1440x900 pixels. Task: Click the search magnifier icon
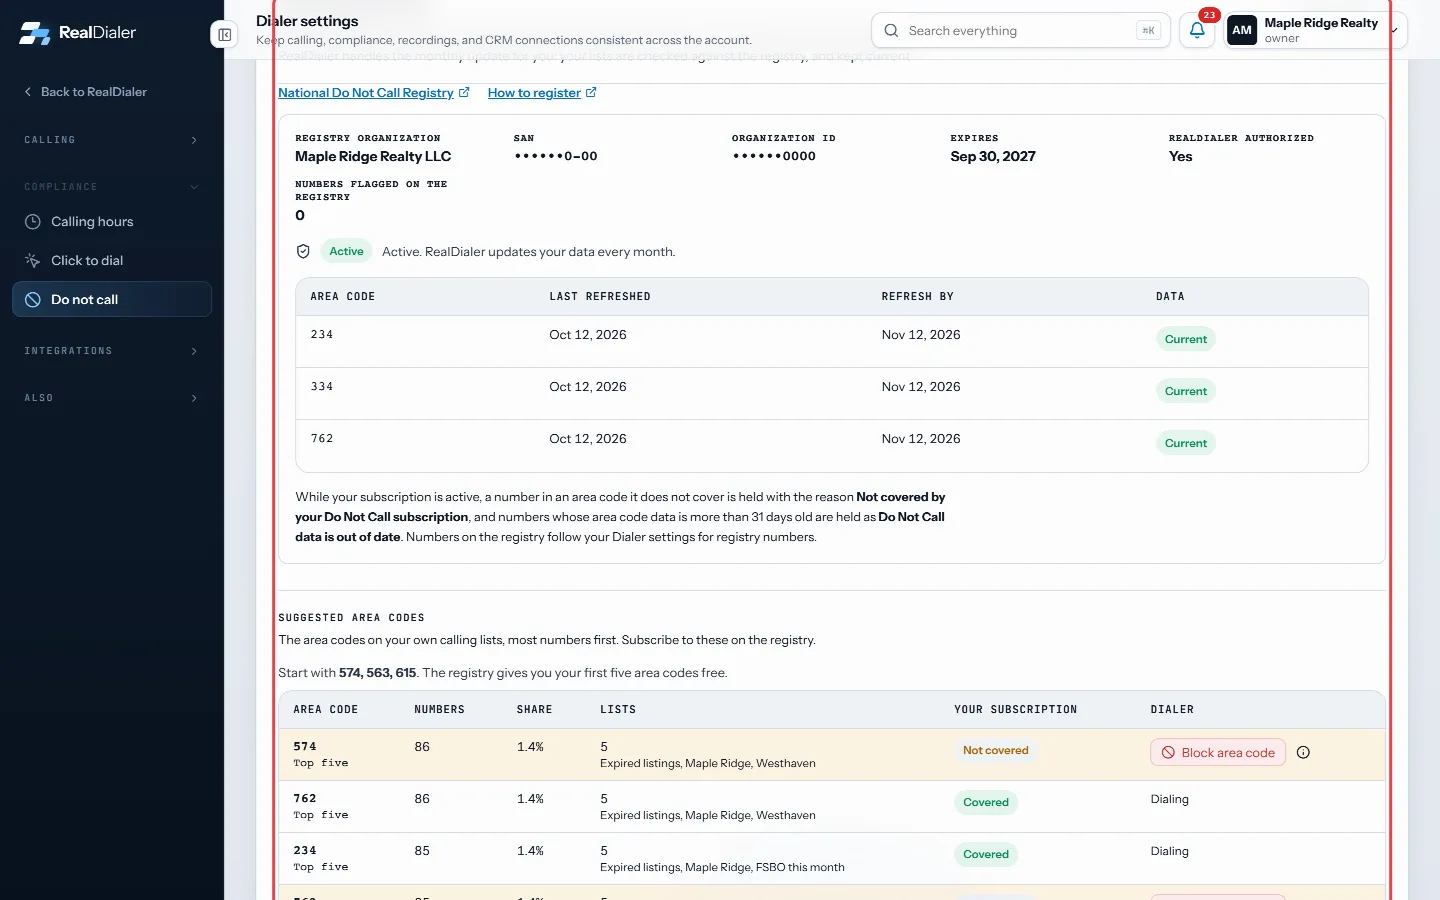(891, 31)
